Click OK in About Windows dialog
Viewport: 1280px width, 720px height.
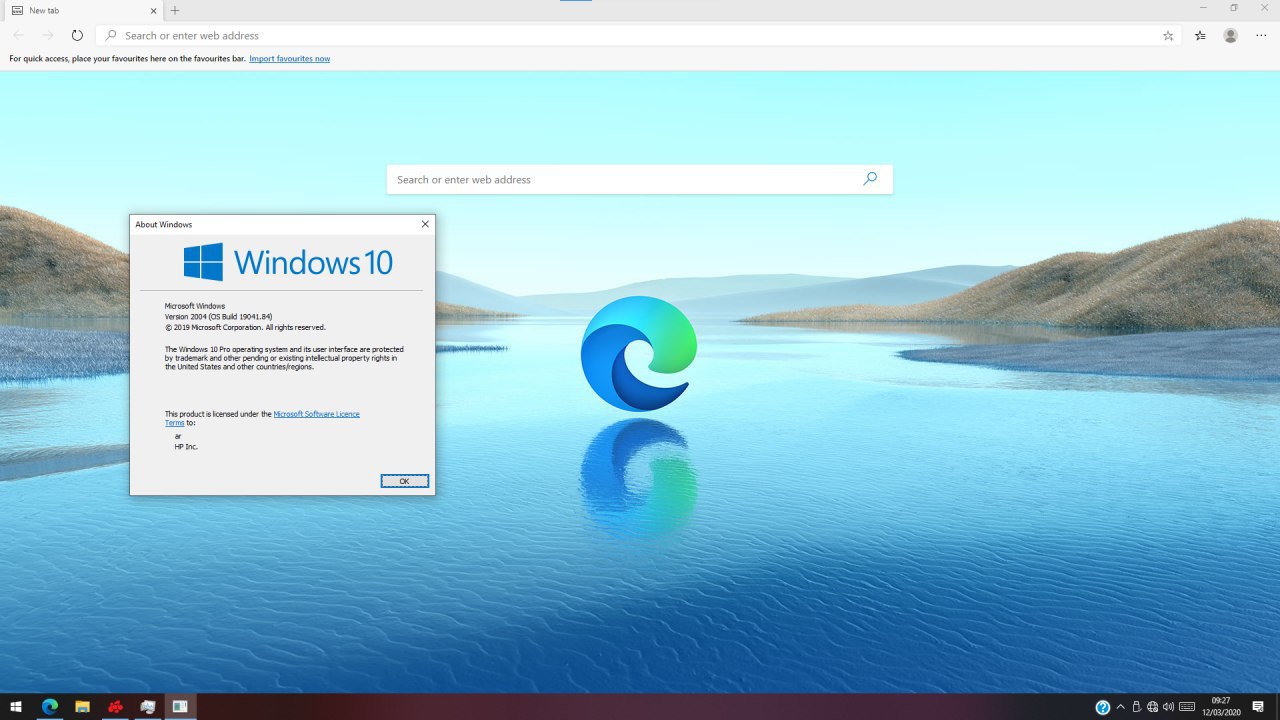[405, 481]
